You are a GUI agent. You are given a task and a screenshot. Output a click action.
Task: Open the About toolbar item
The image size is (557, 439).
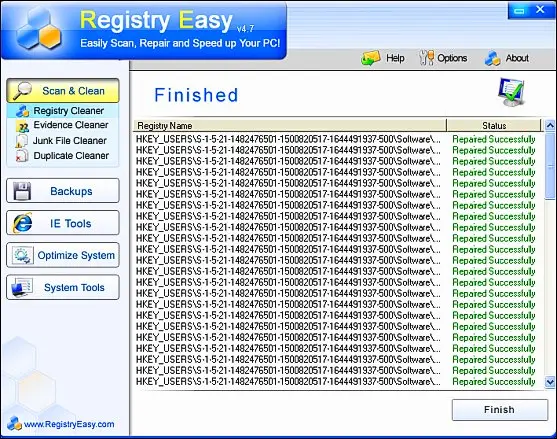[507, 58]
